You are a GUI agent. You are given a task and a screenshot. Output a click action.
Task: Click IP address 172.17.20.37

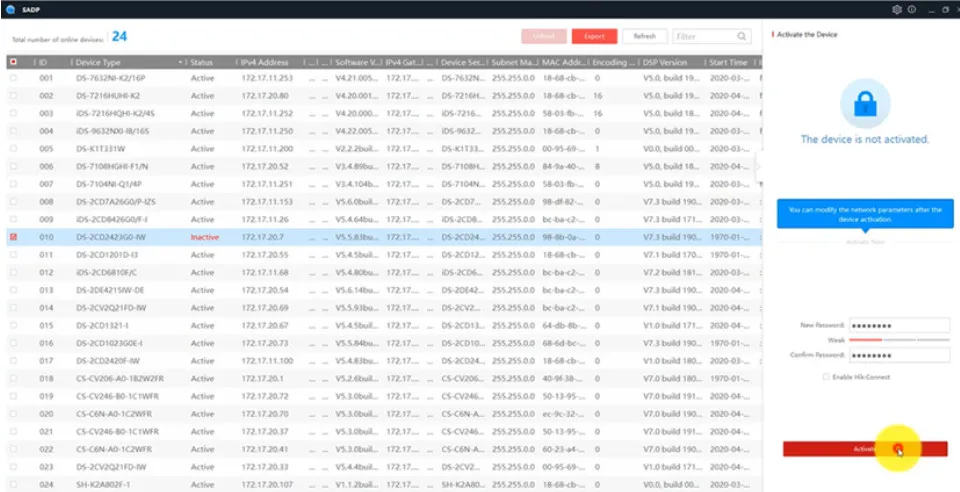264,431
